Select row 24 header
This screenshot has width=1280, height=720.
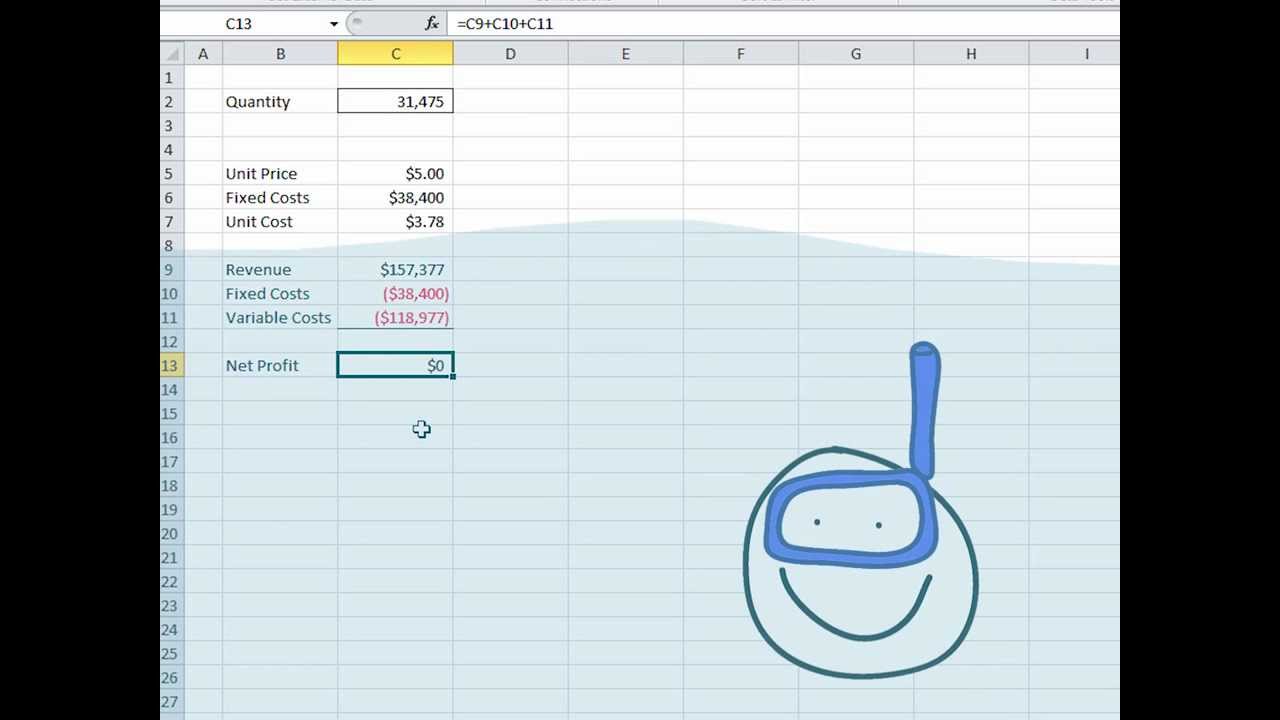[172, 630]
